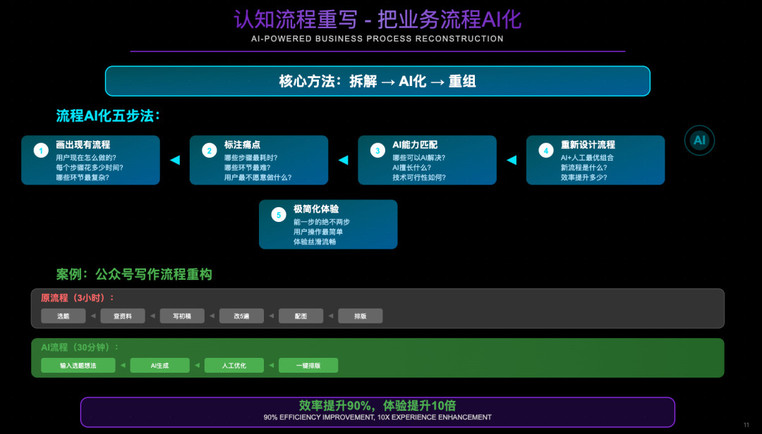The width and height of the screenshot is (762, 434).
Task: Click the gray 排版 step chip
Action: pos(360,316)
